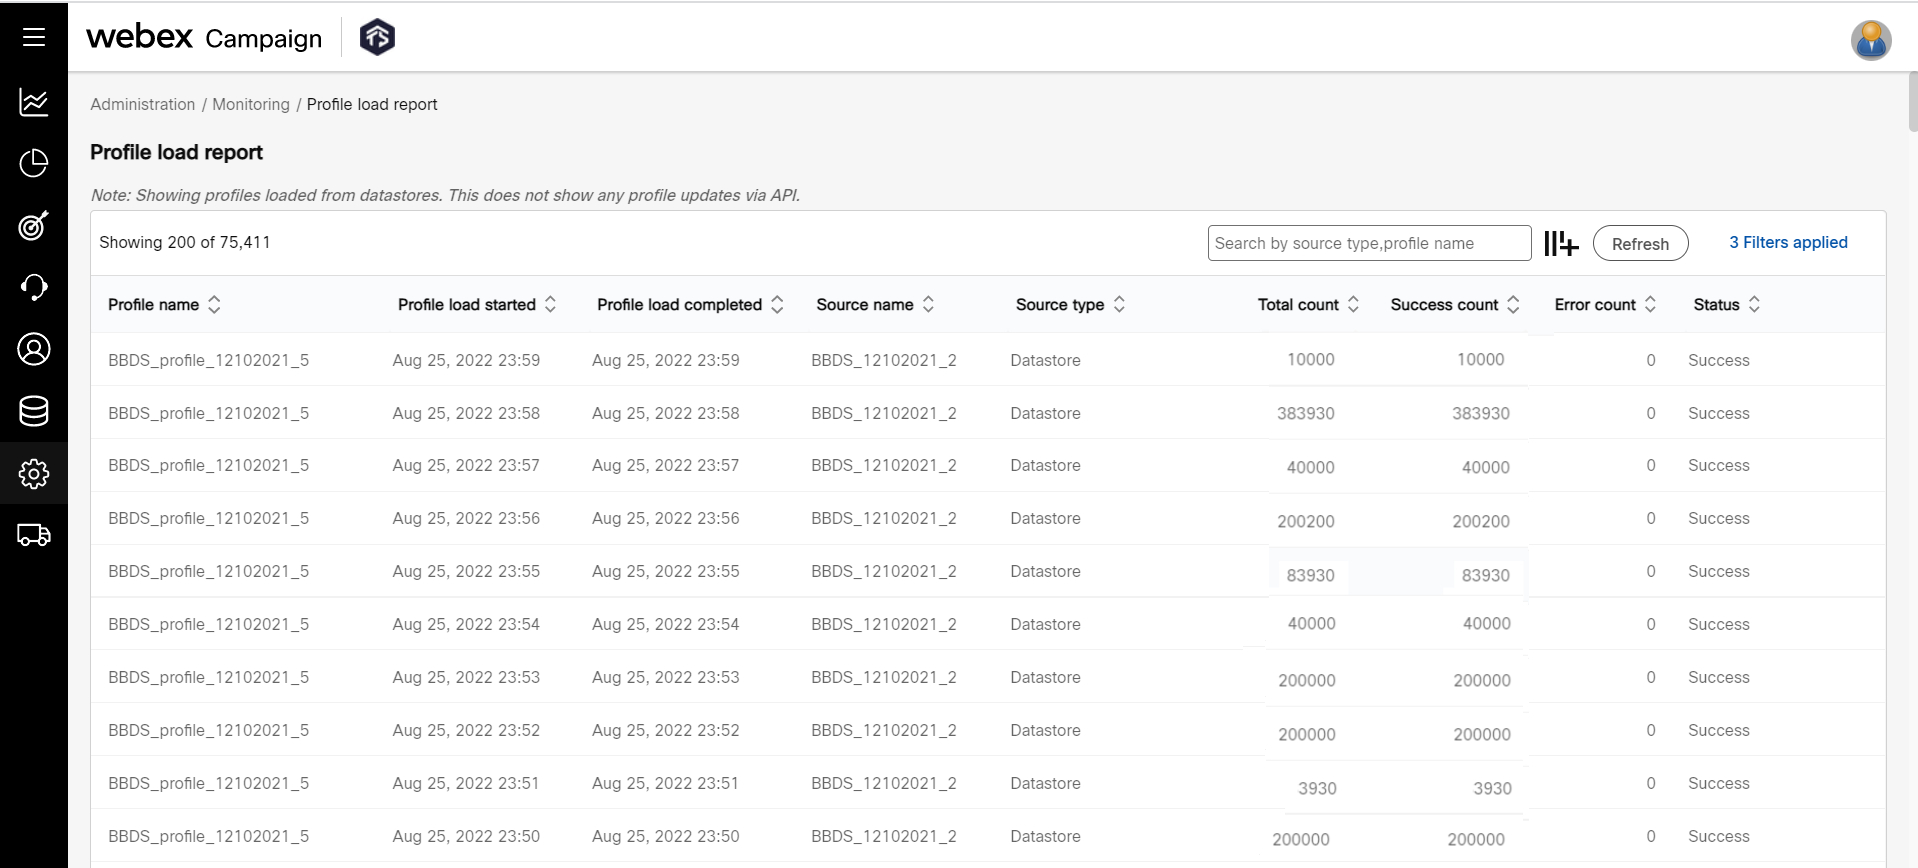This screenshot has width=1918, height=868.
Task: Sort by Profile load completed column
Action: click(777, 305)
